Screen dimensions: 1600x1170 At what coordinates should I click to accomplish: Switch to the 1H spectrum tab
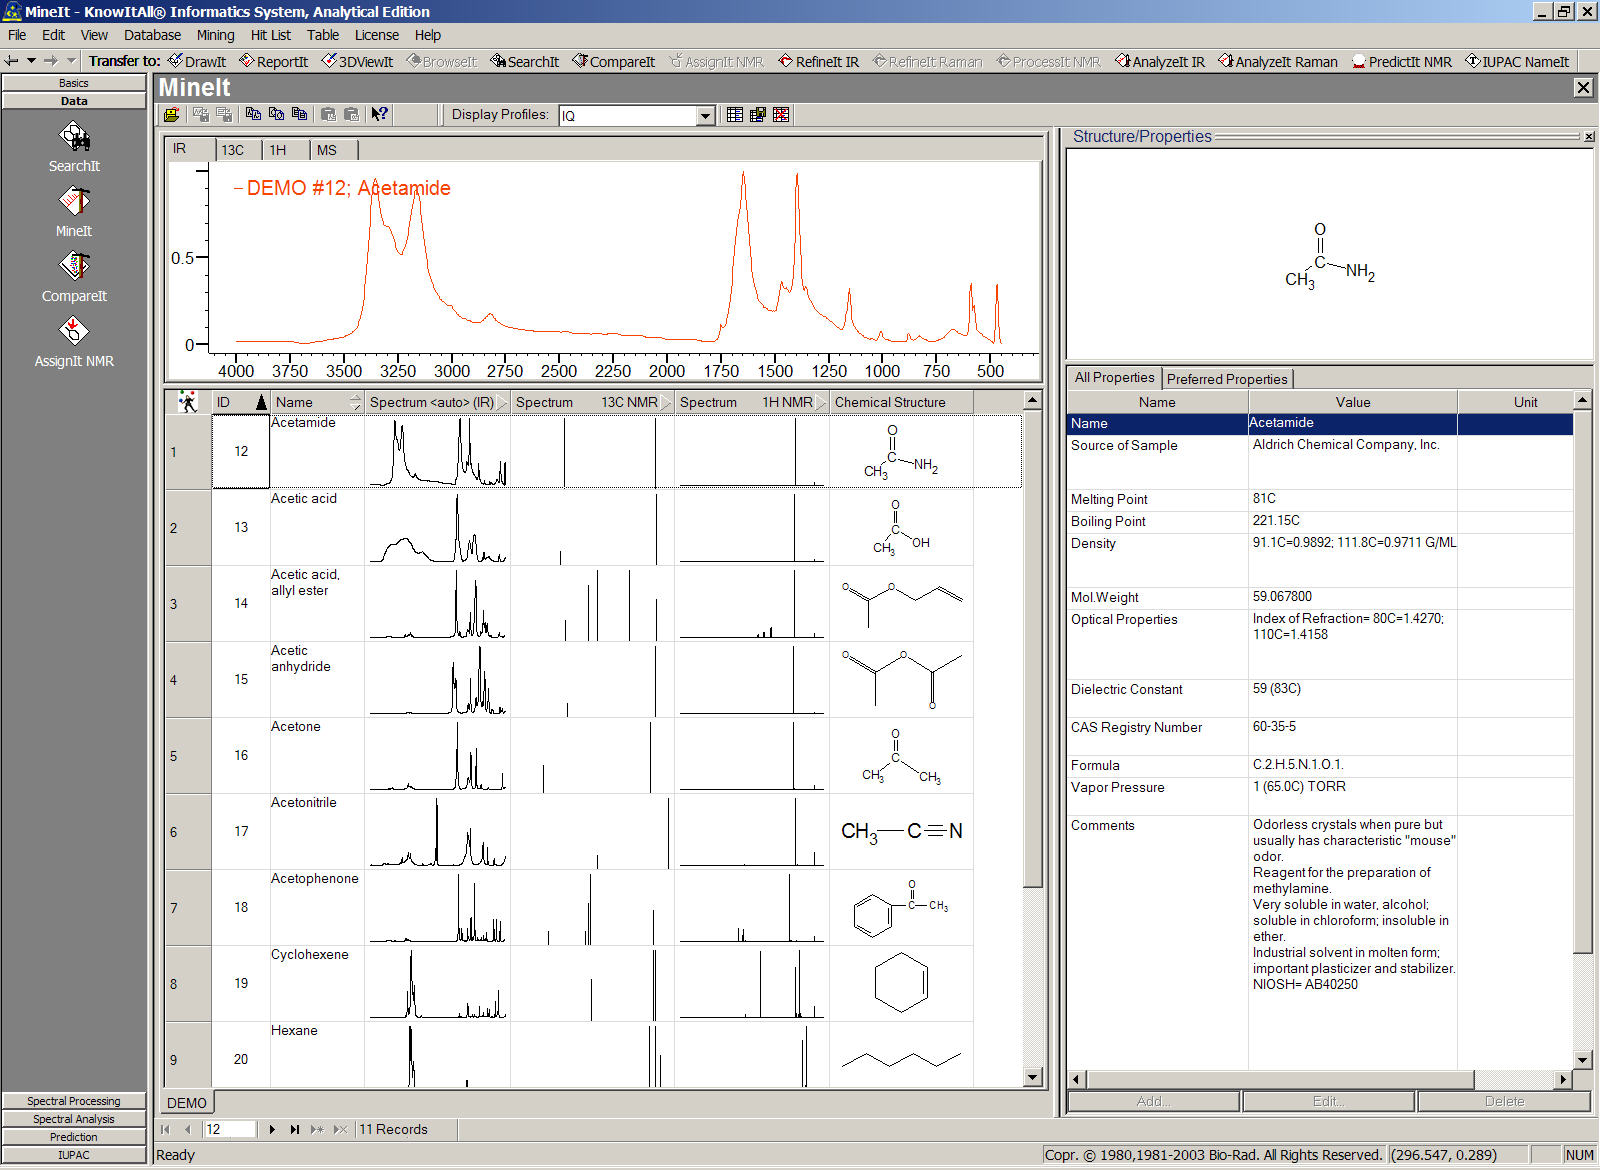(283, 150)
